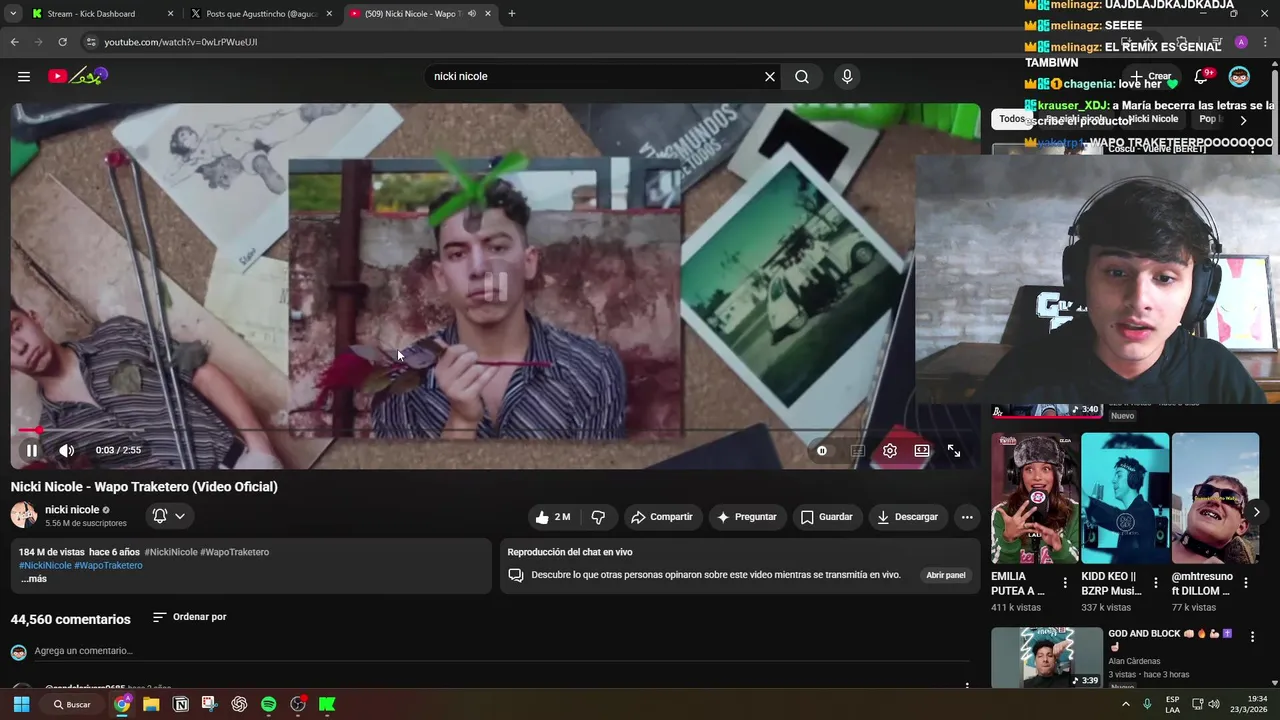Expand description with '...más'
1280x720 pixels.
[x=34, y=579]
